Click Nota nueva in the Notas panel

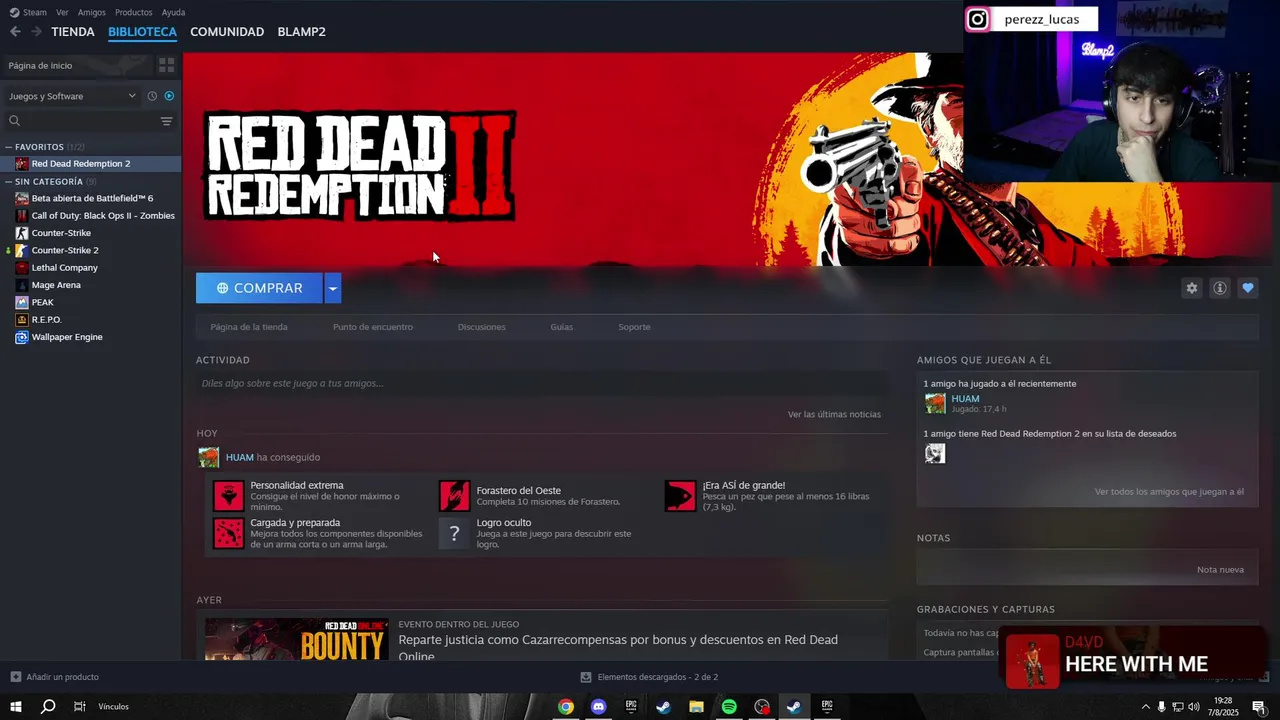click(1220, 570)
